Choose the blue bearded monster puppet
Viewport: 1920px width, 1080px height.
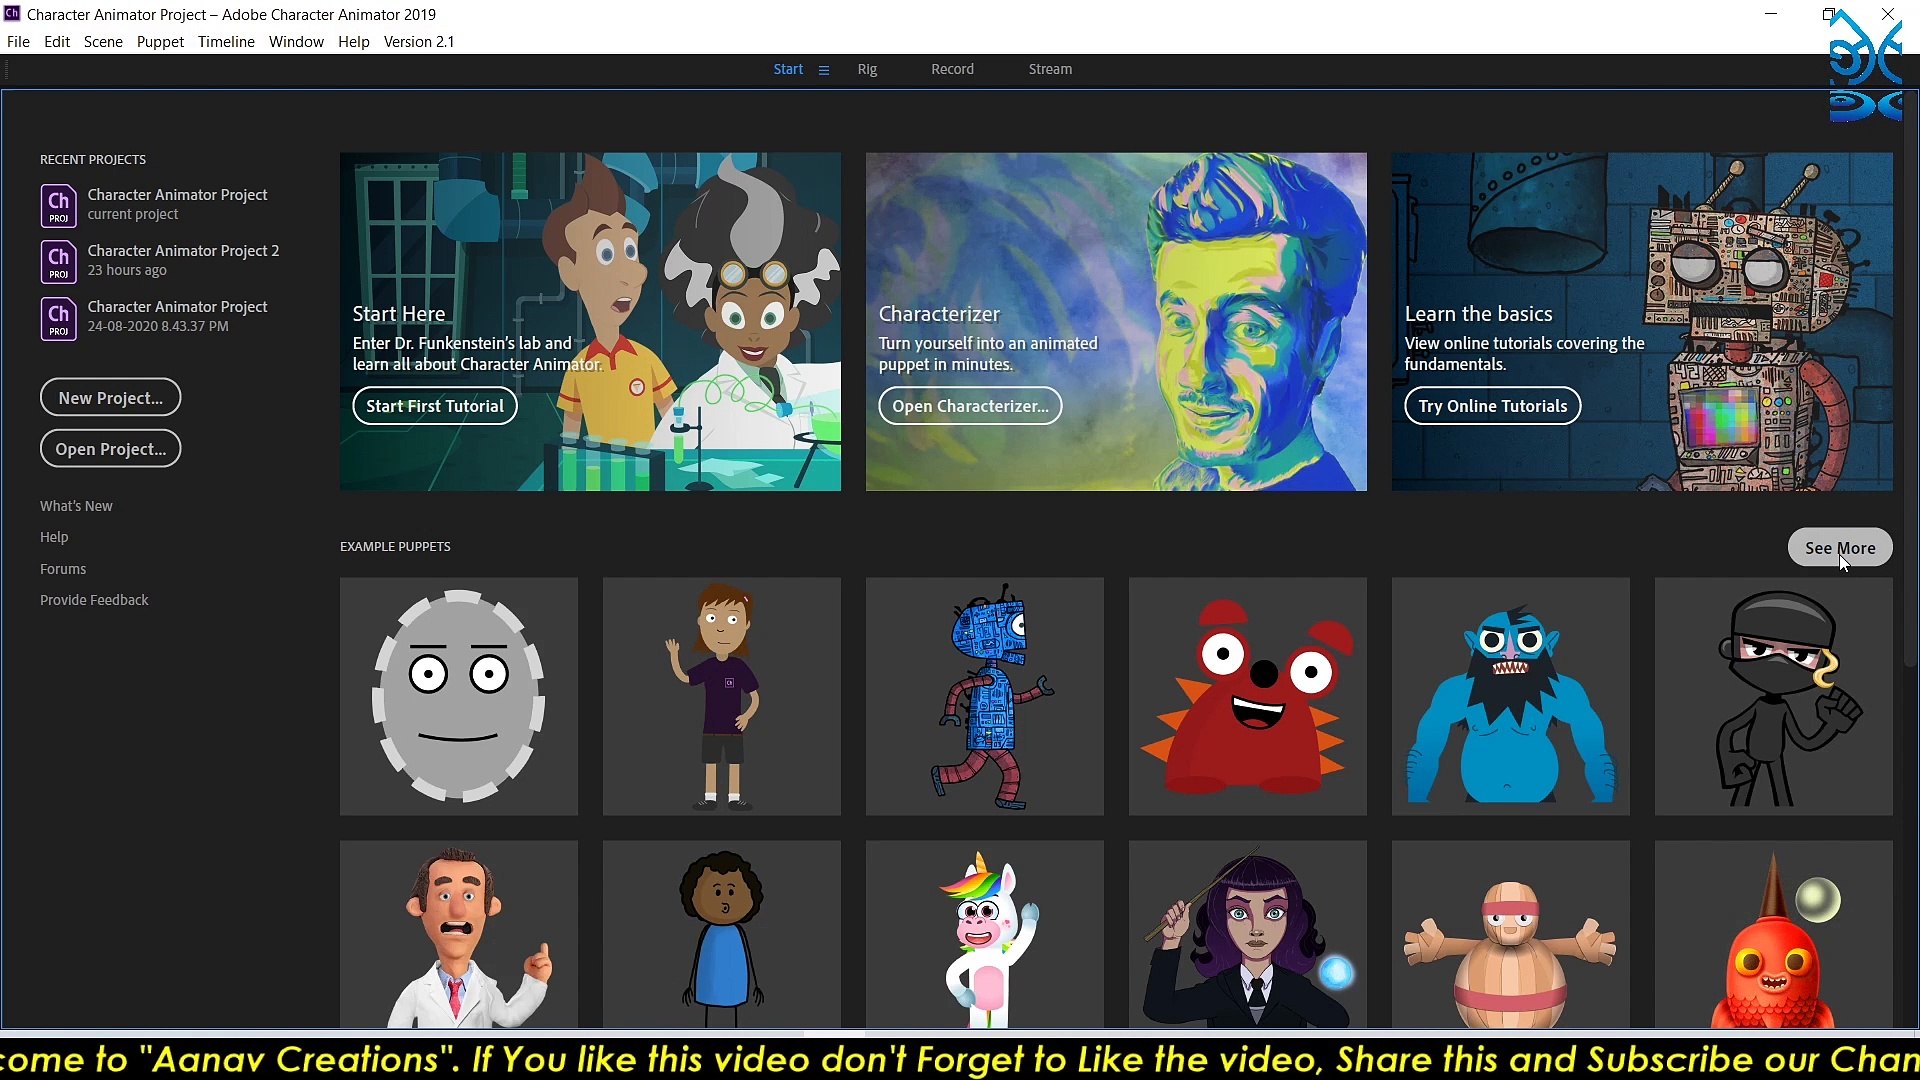tap(1510, 696)
